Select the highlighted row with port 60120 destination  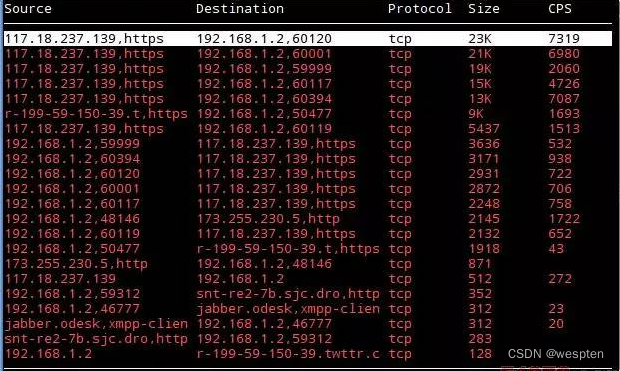pos(308,38)
